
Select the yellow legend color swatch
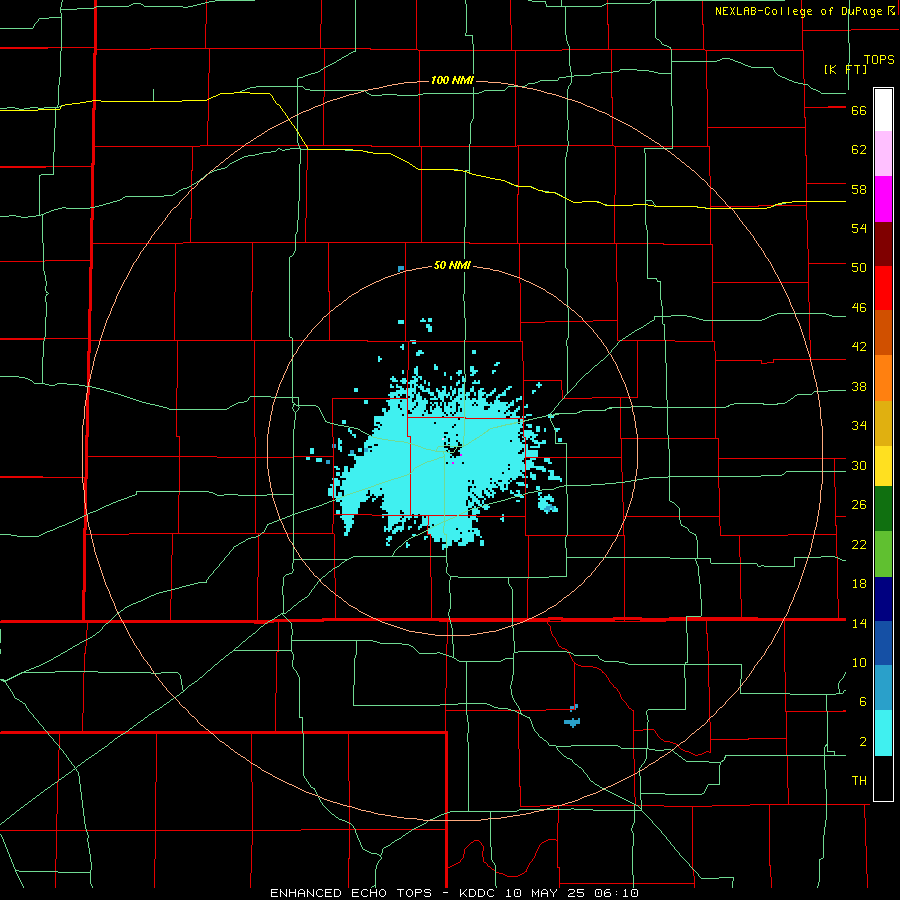(883, 466)
